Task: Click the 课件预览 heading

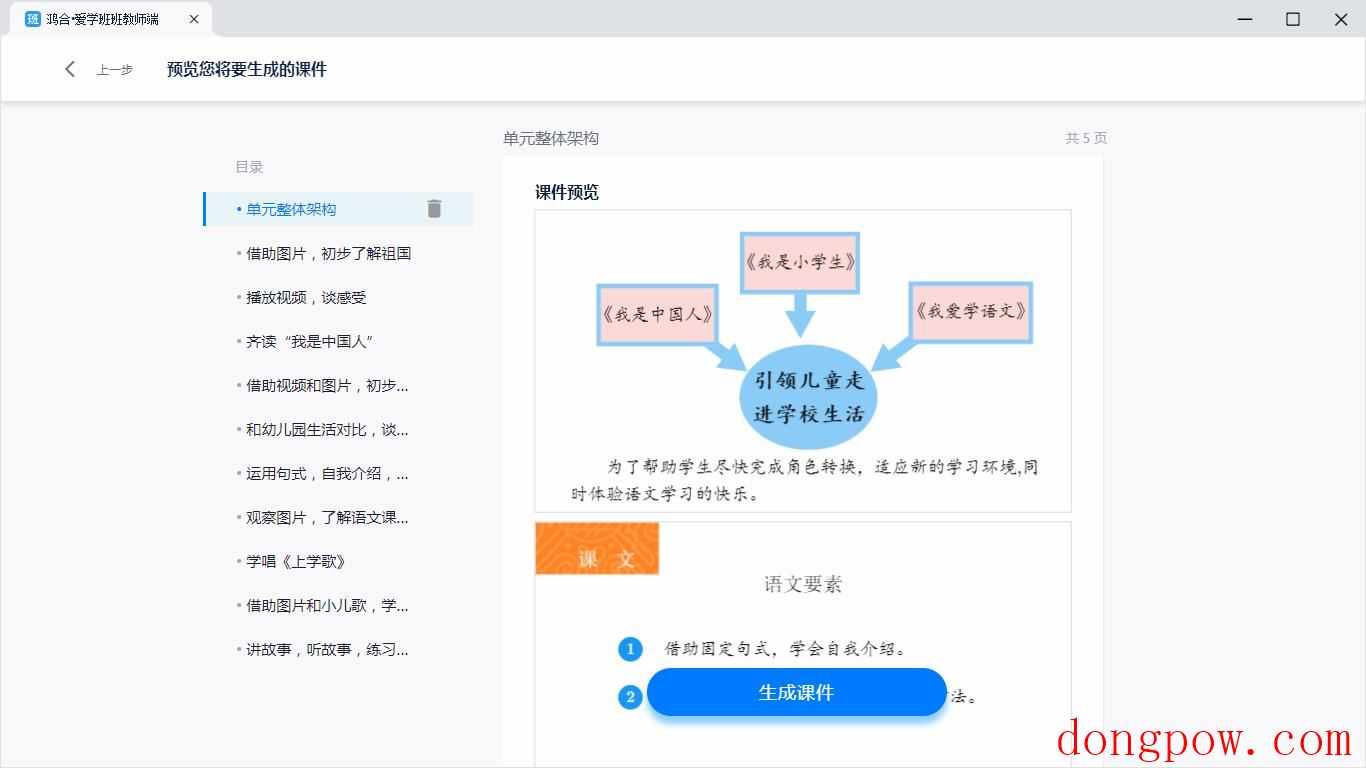Action: pos(567,192)
